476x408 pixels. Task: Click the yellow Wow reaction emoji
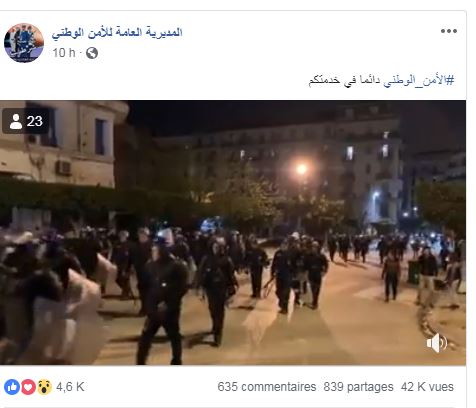point(44,387)
